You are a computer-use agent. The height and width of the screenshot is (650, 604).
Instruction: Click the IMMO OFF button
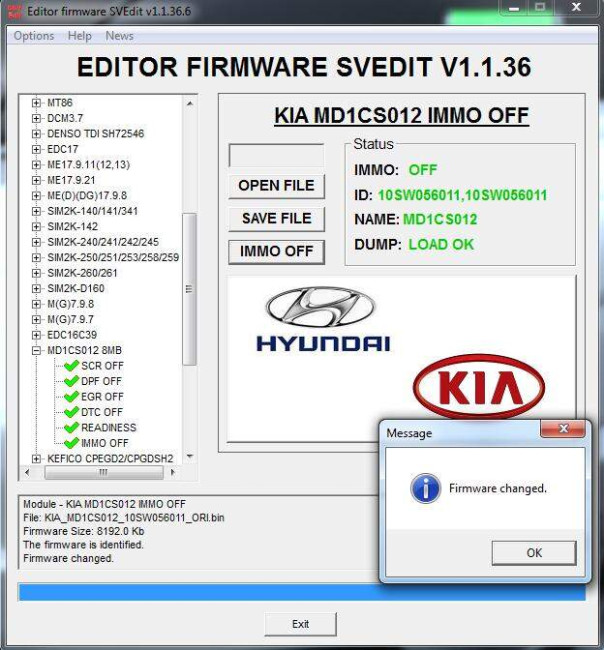click(x=277, y=251)
